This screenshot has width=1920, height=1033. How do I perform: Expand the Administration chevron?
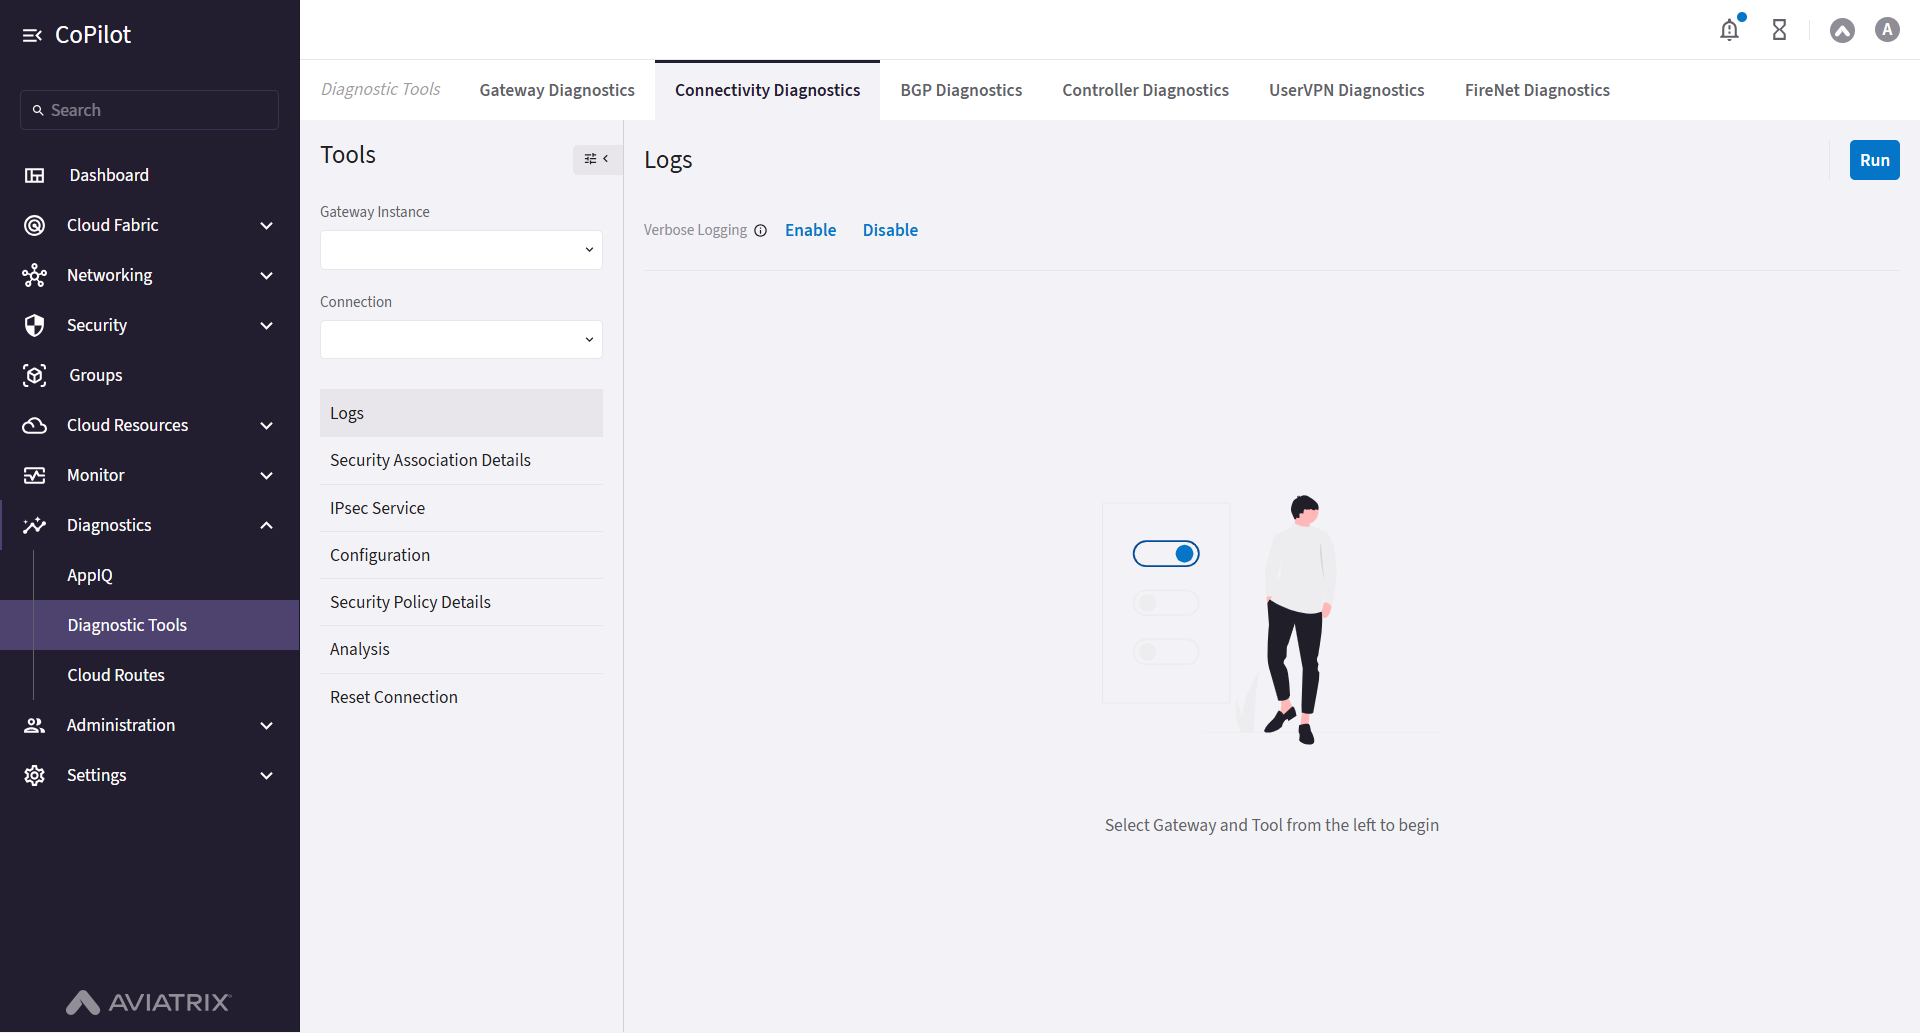pos(267,725)
